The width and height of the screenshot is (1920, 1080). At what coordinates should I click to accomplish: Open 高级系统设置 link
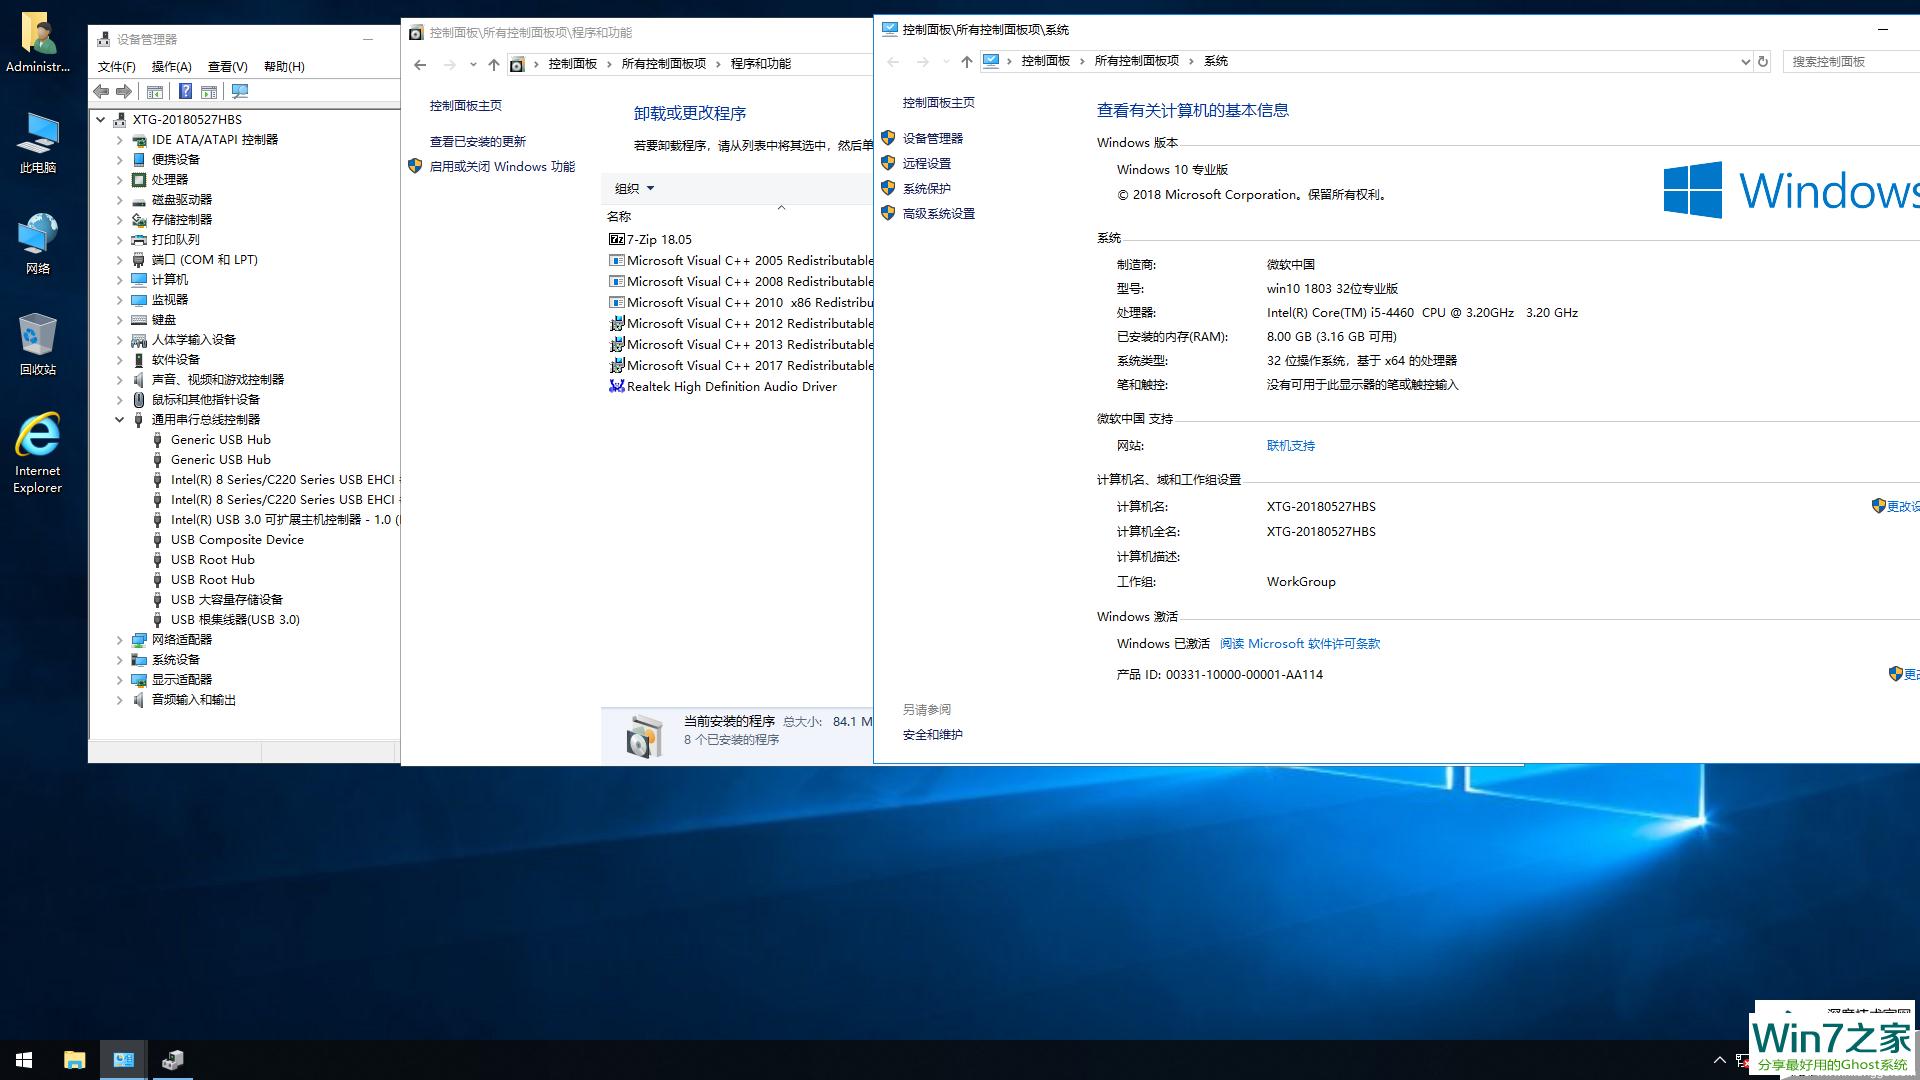(939, 213)
